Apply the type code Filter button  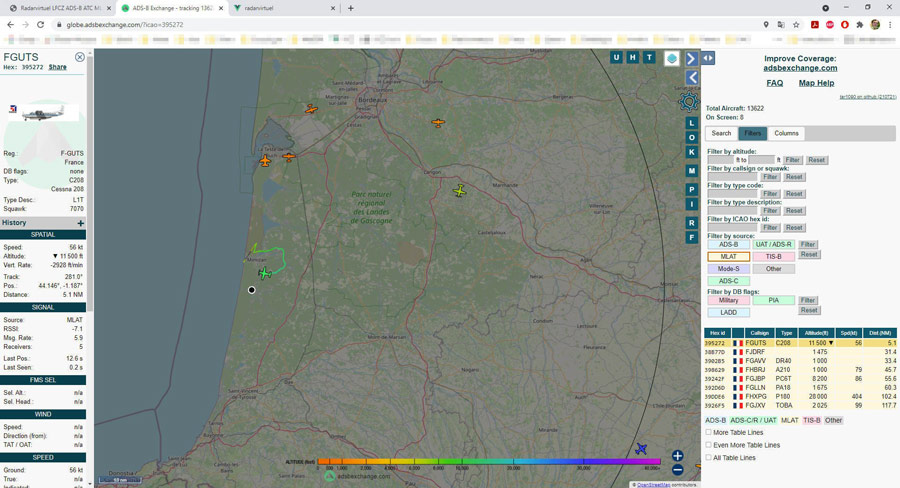[x=770, y=193]
